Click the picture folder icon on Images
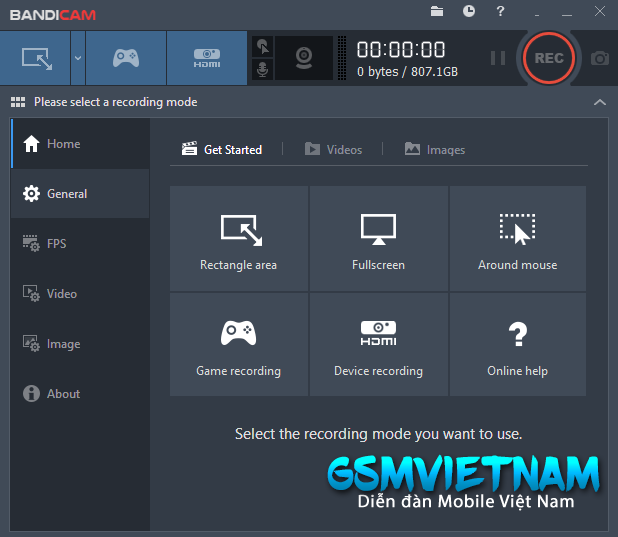The height and width of the screenshot is (537, 618). pos(412,149)
